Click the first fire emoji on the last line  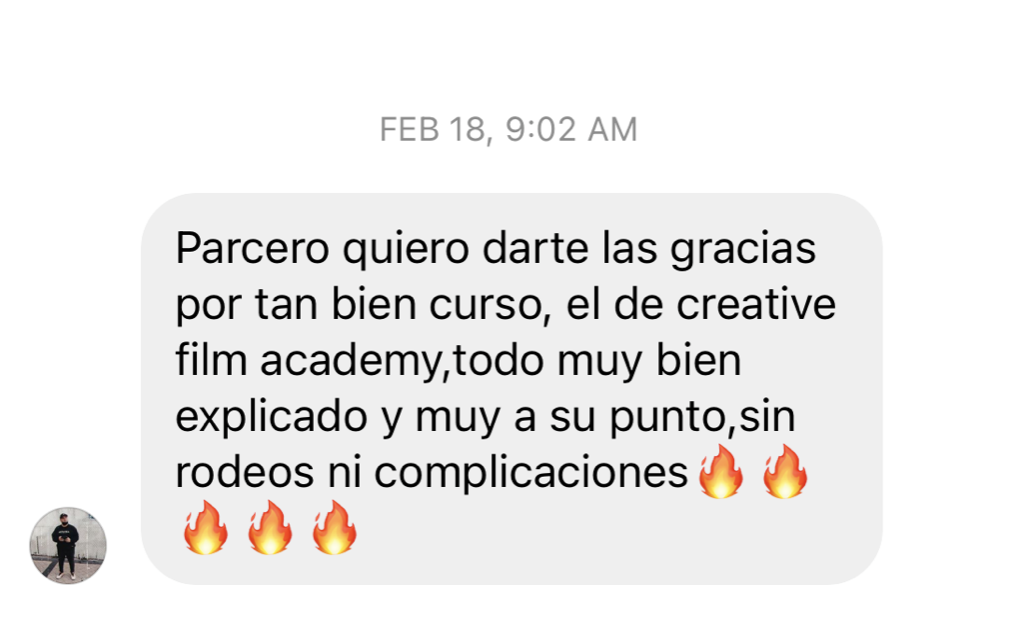pyautogui.click(x=205, y=528)
